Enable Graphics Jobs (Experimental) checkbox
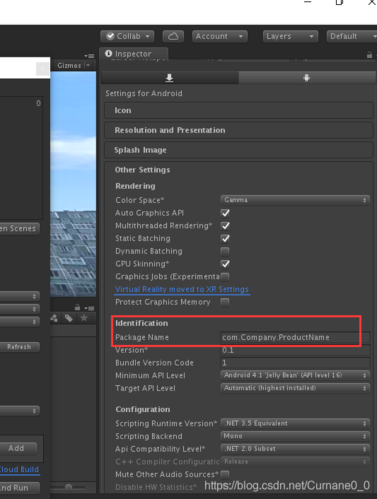This screenshot has height=499, width=377. pos(225,276)
